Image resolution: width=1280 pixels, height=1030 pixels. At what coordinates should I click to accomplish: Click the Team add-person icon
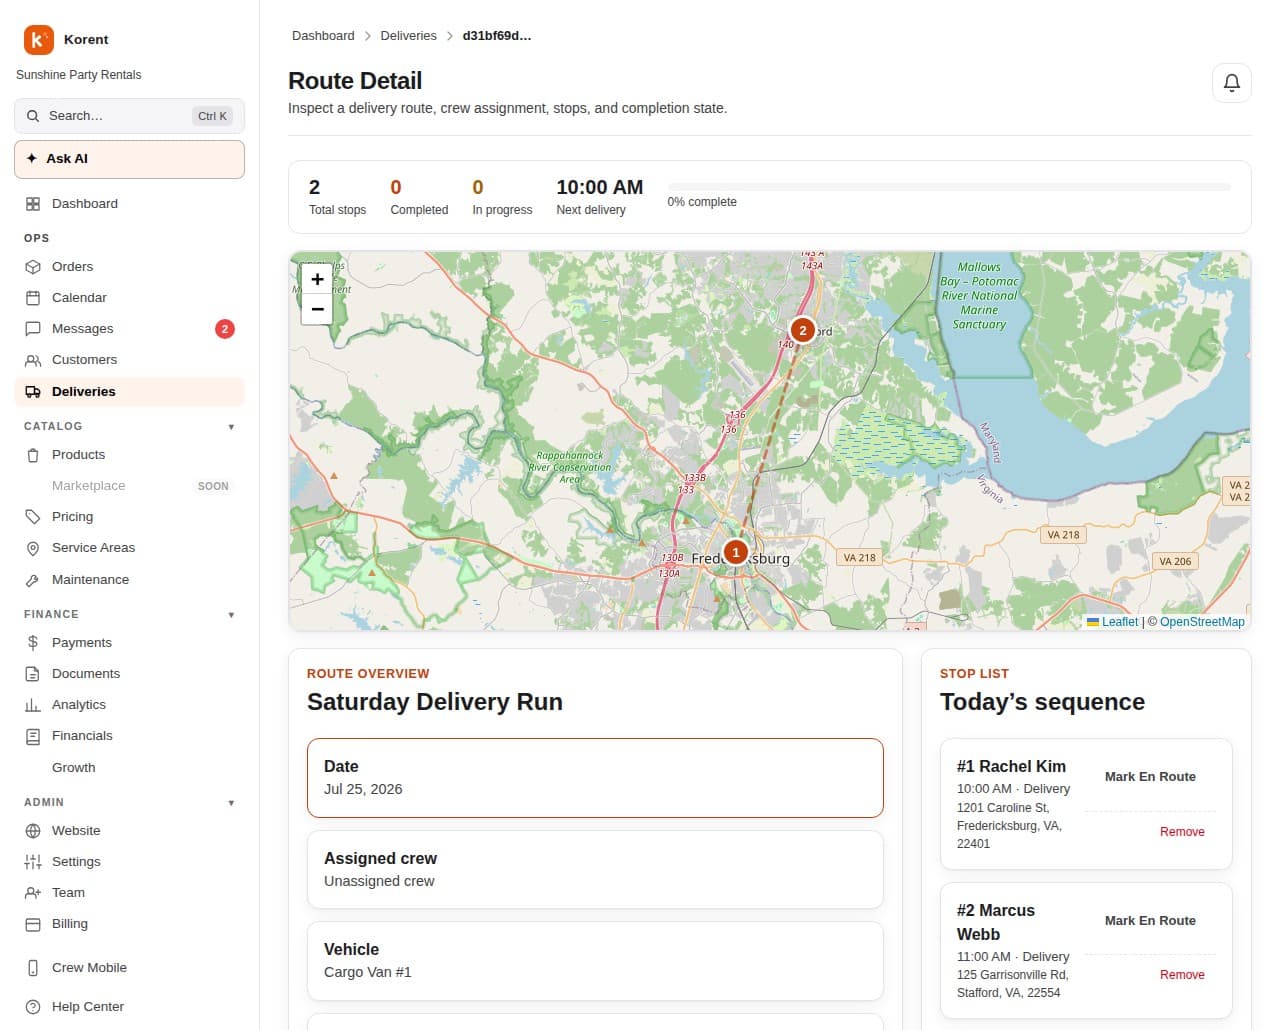(33, 893)
